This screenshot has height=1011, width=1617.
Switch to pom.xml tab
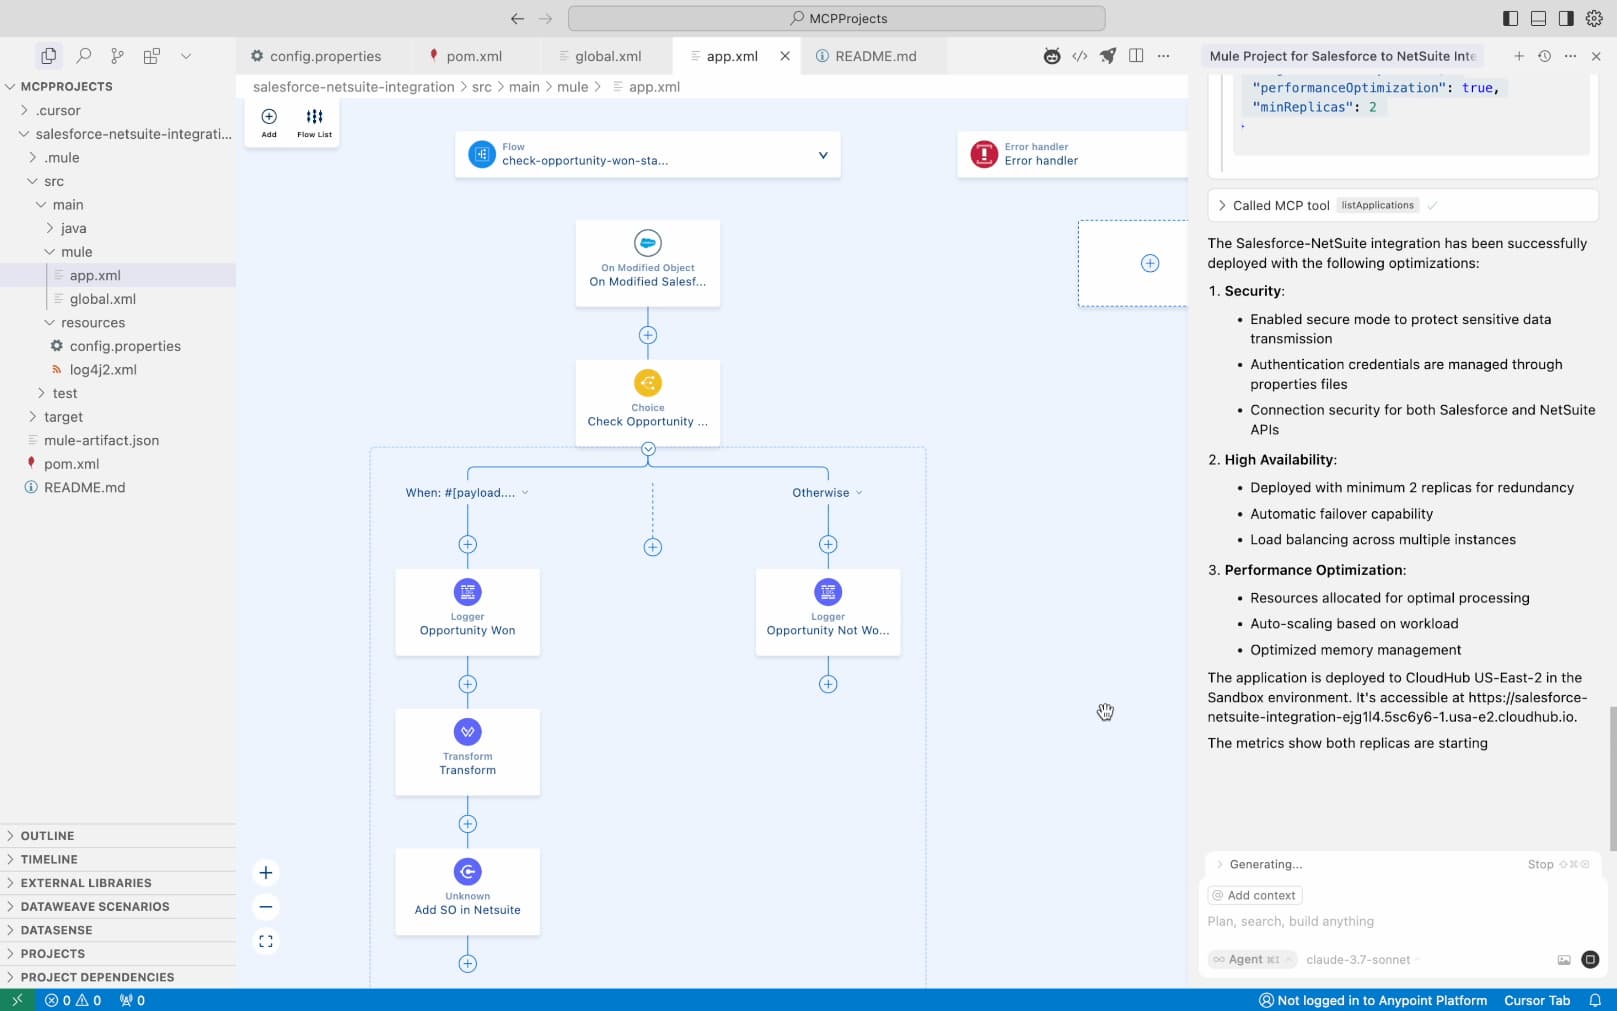[x=474, y=56]
